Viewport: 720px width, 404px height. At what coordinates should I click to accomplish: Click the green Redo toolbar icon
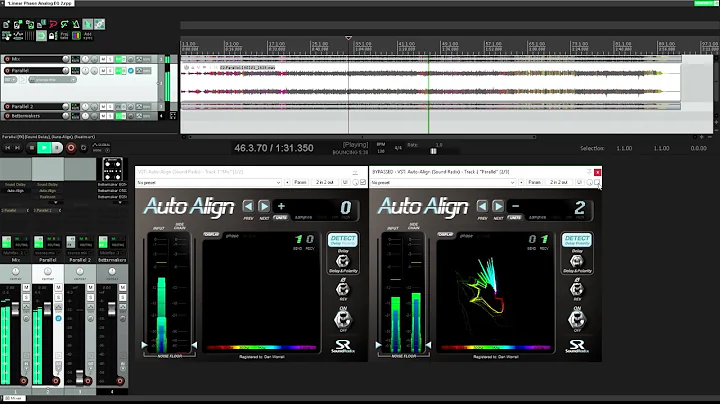[x=65, y=24]
